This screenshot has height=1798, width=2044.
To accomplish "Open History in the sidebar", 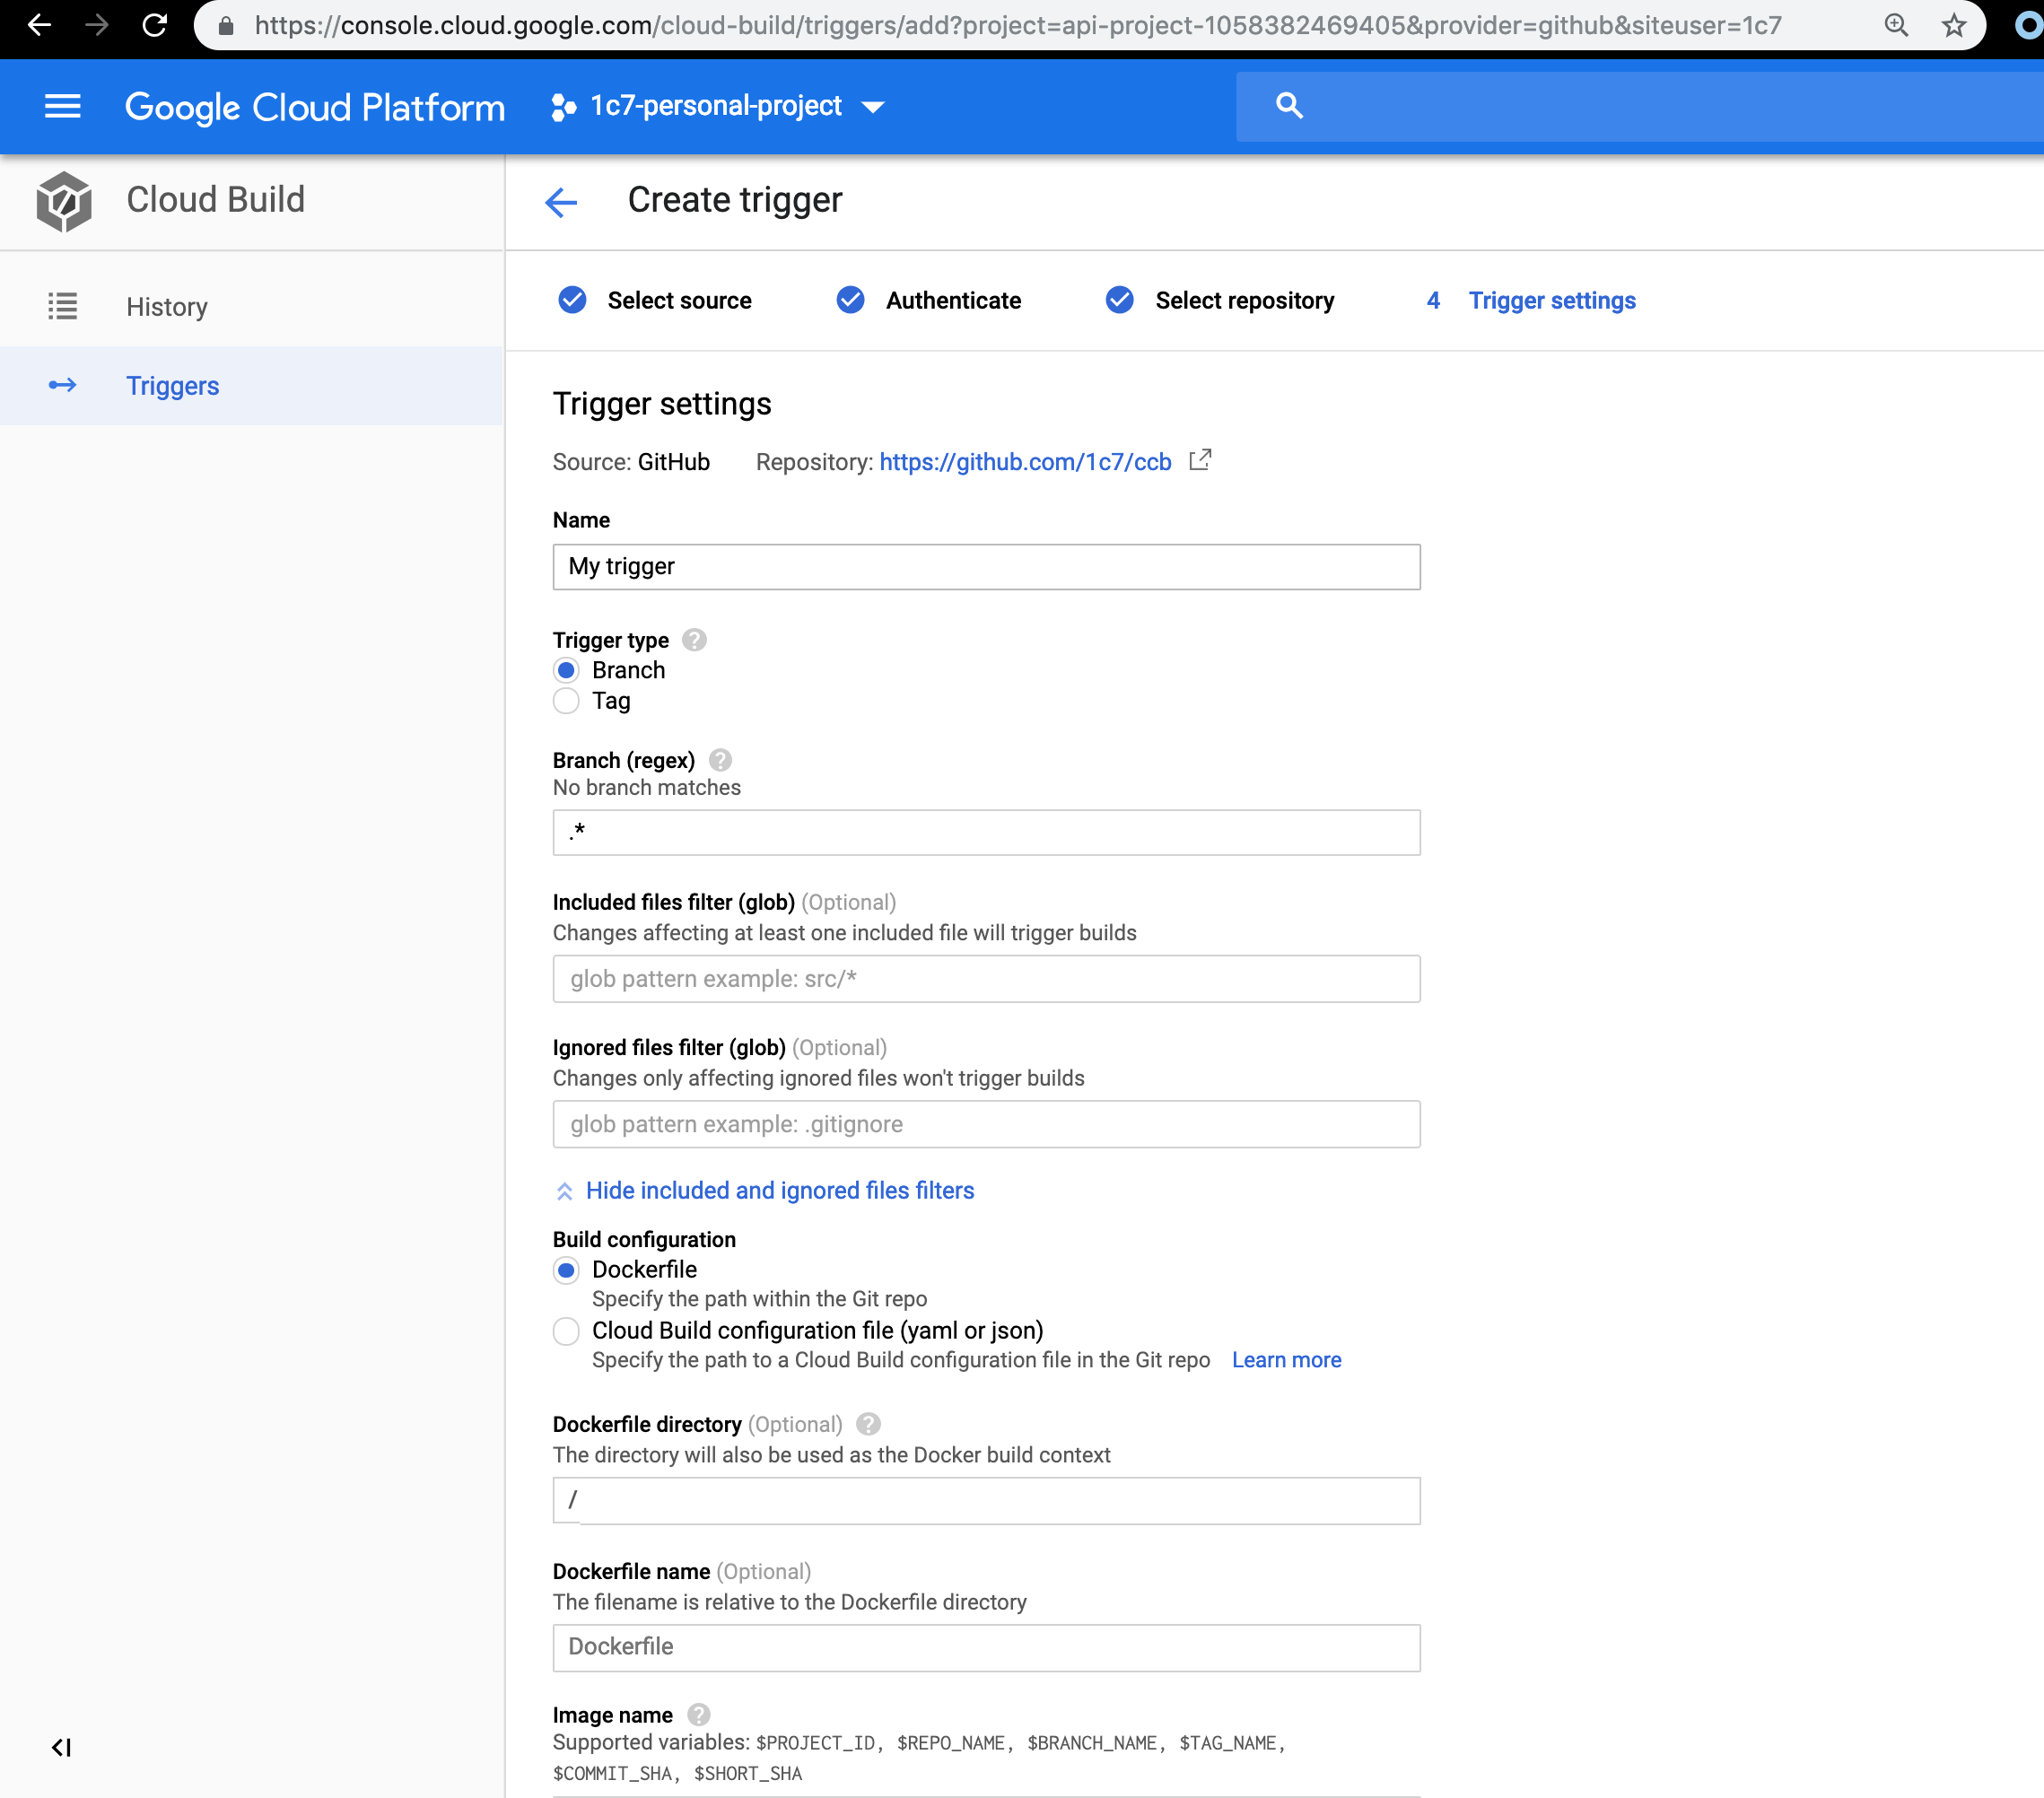I will pos(166,306).
